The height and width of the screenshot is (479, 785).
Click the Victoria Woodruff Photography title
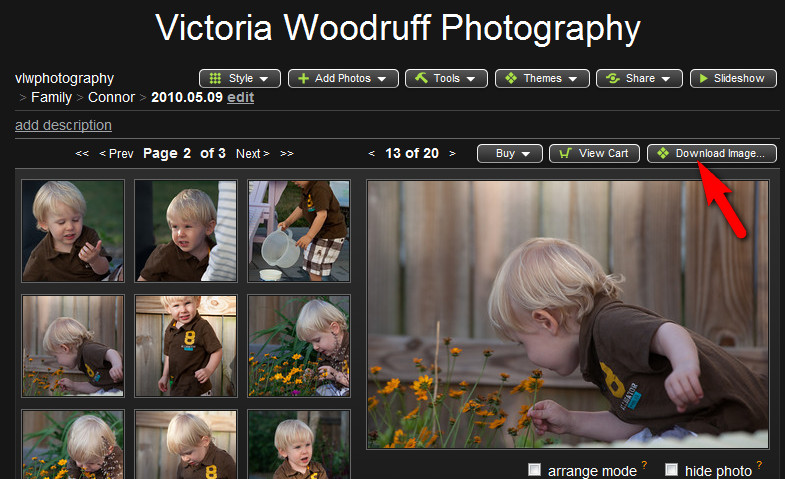click(398, 28)
